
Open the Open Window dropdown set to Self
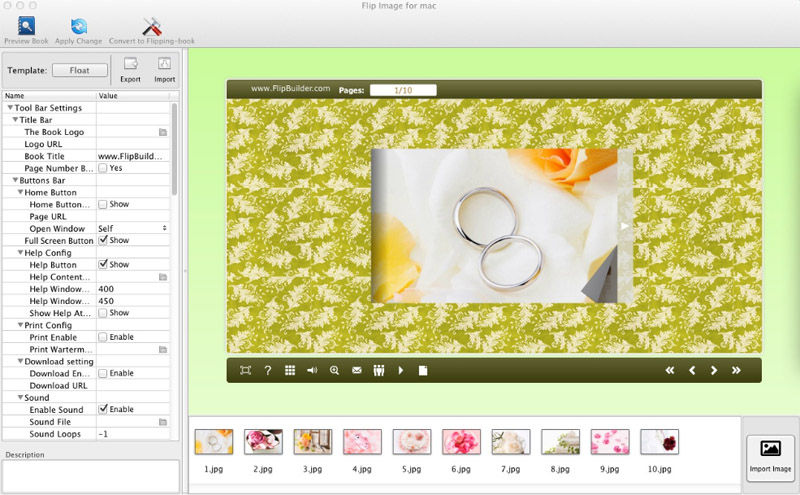(x=132, y=228)
